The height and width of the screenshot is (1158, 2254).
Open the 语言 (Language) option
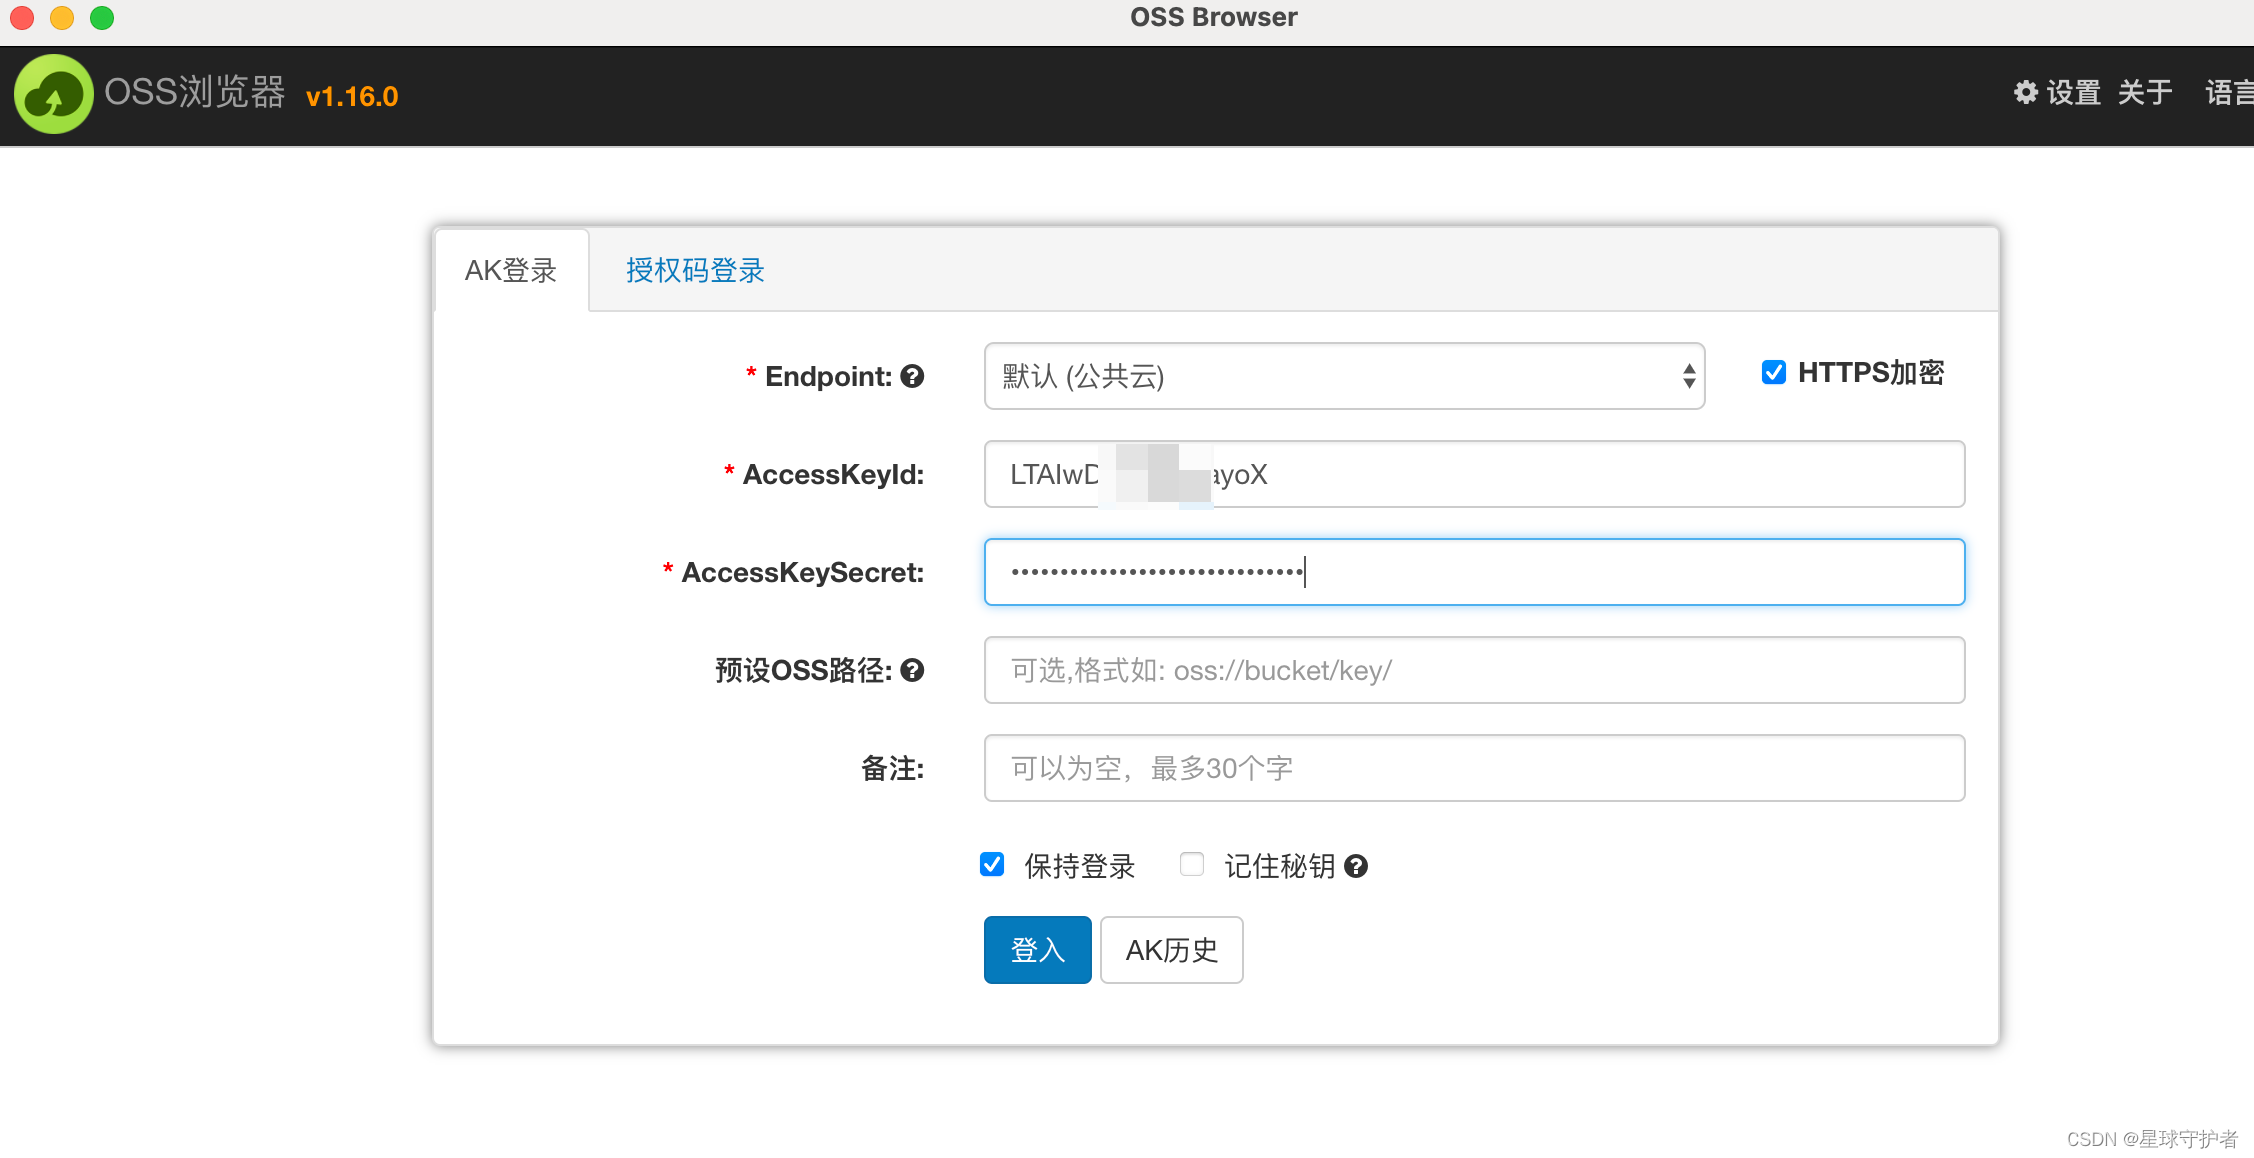2228,93
